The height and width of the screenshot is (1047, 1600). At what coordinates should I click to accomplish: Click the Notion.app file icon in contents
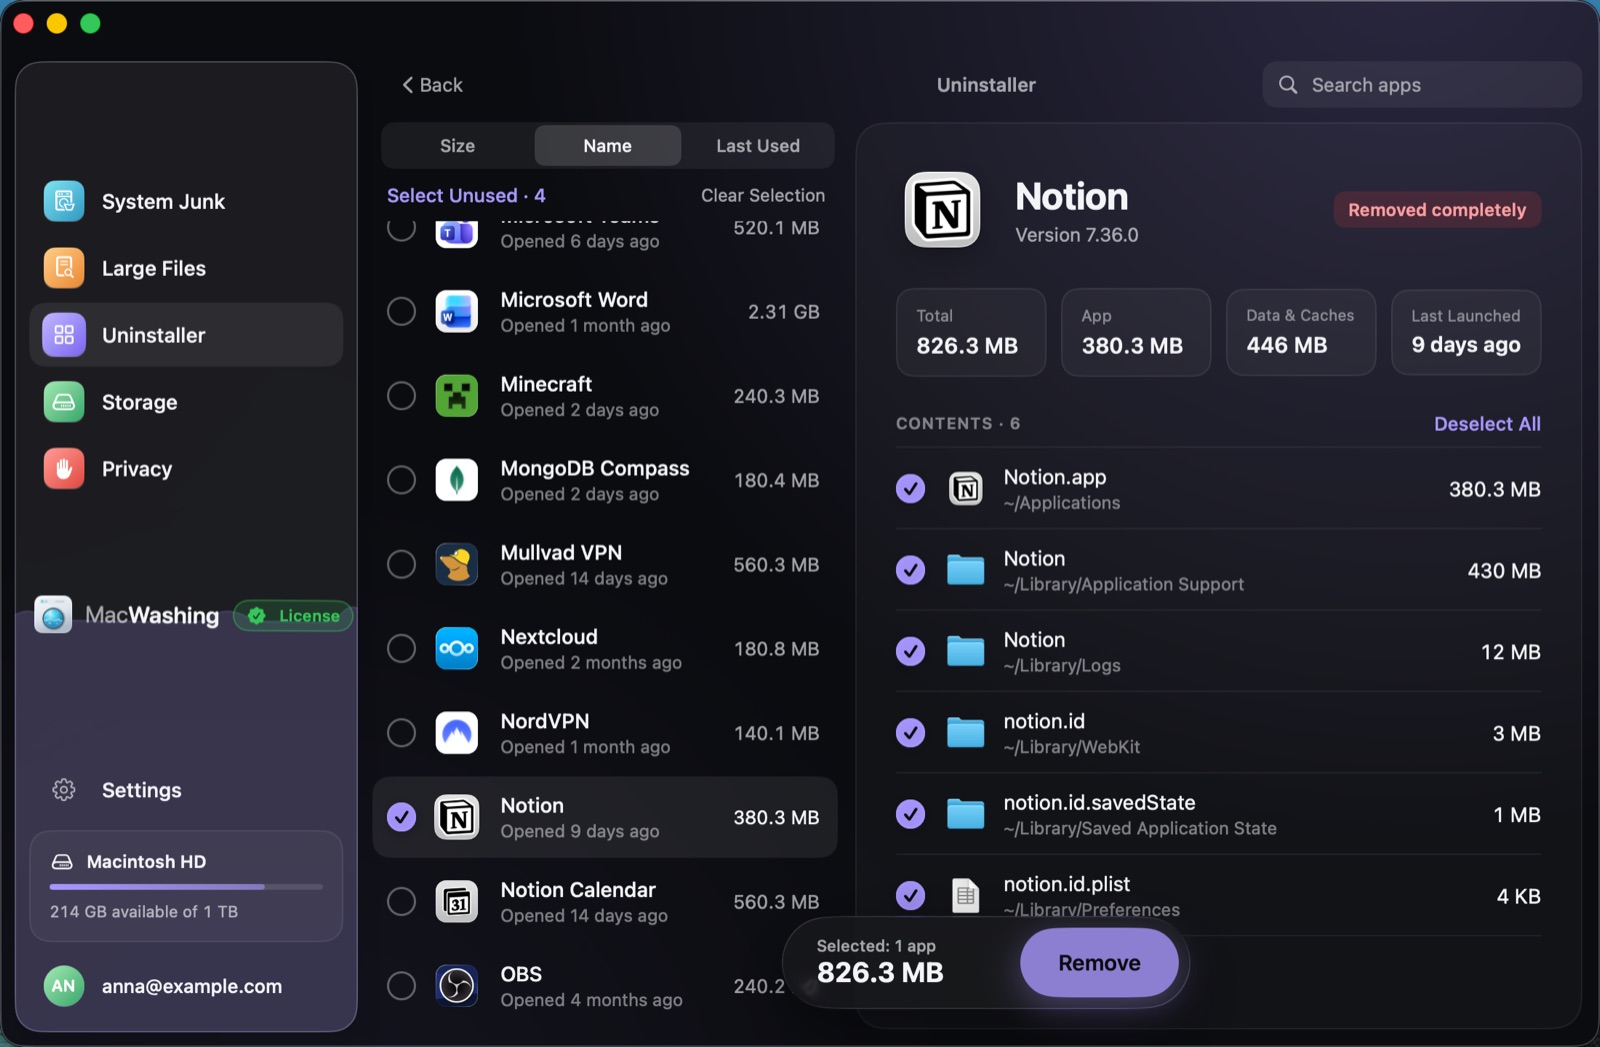click(965, 489)
